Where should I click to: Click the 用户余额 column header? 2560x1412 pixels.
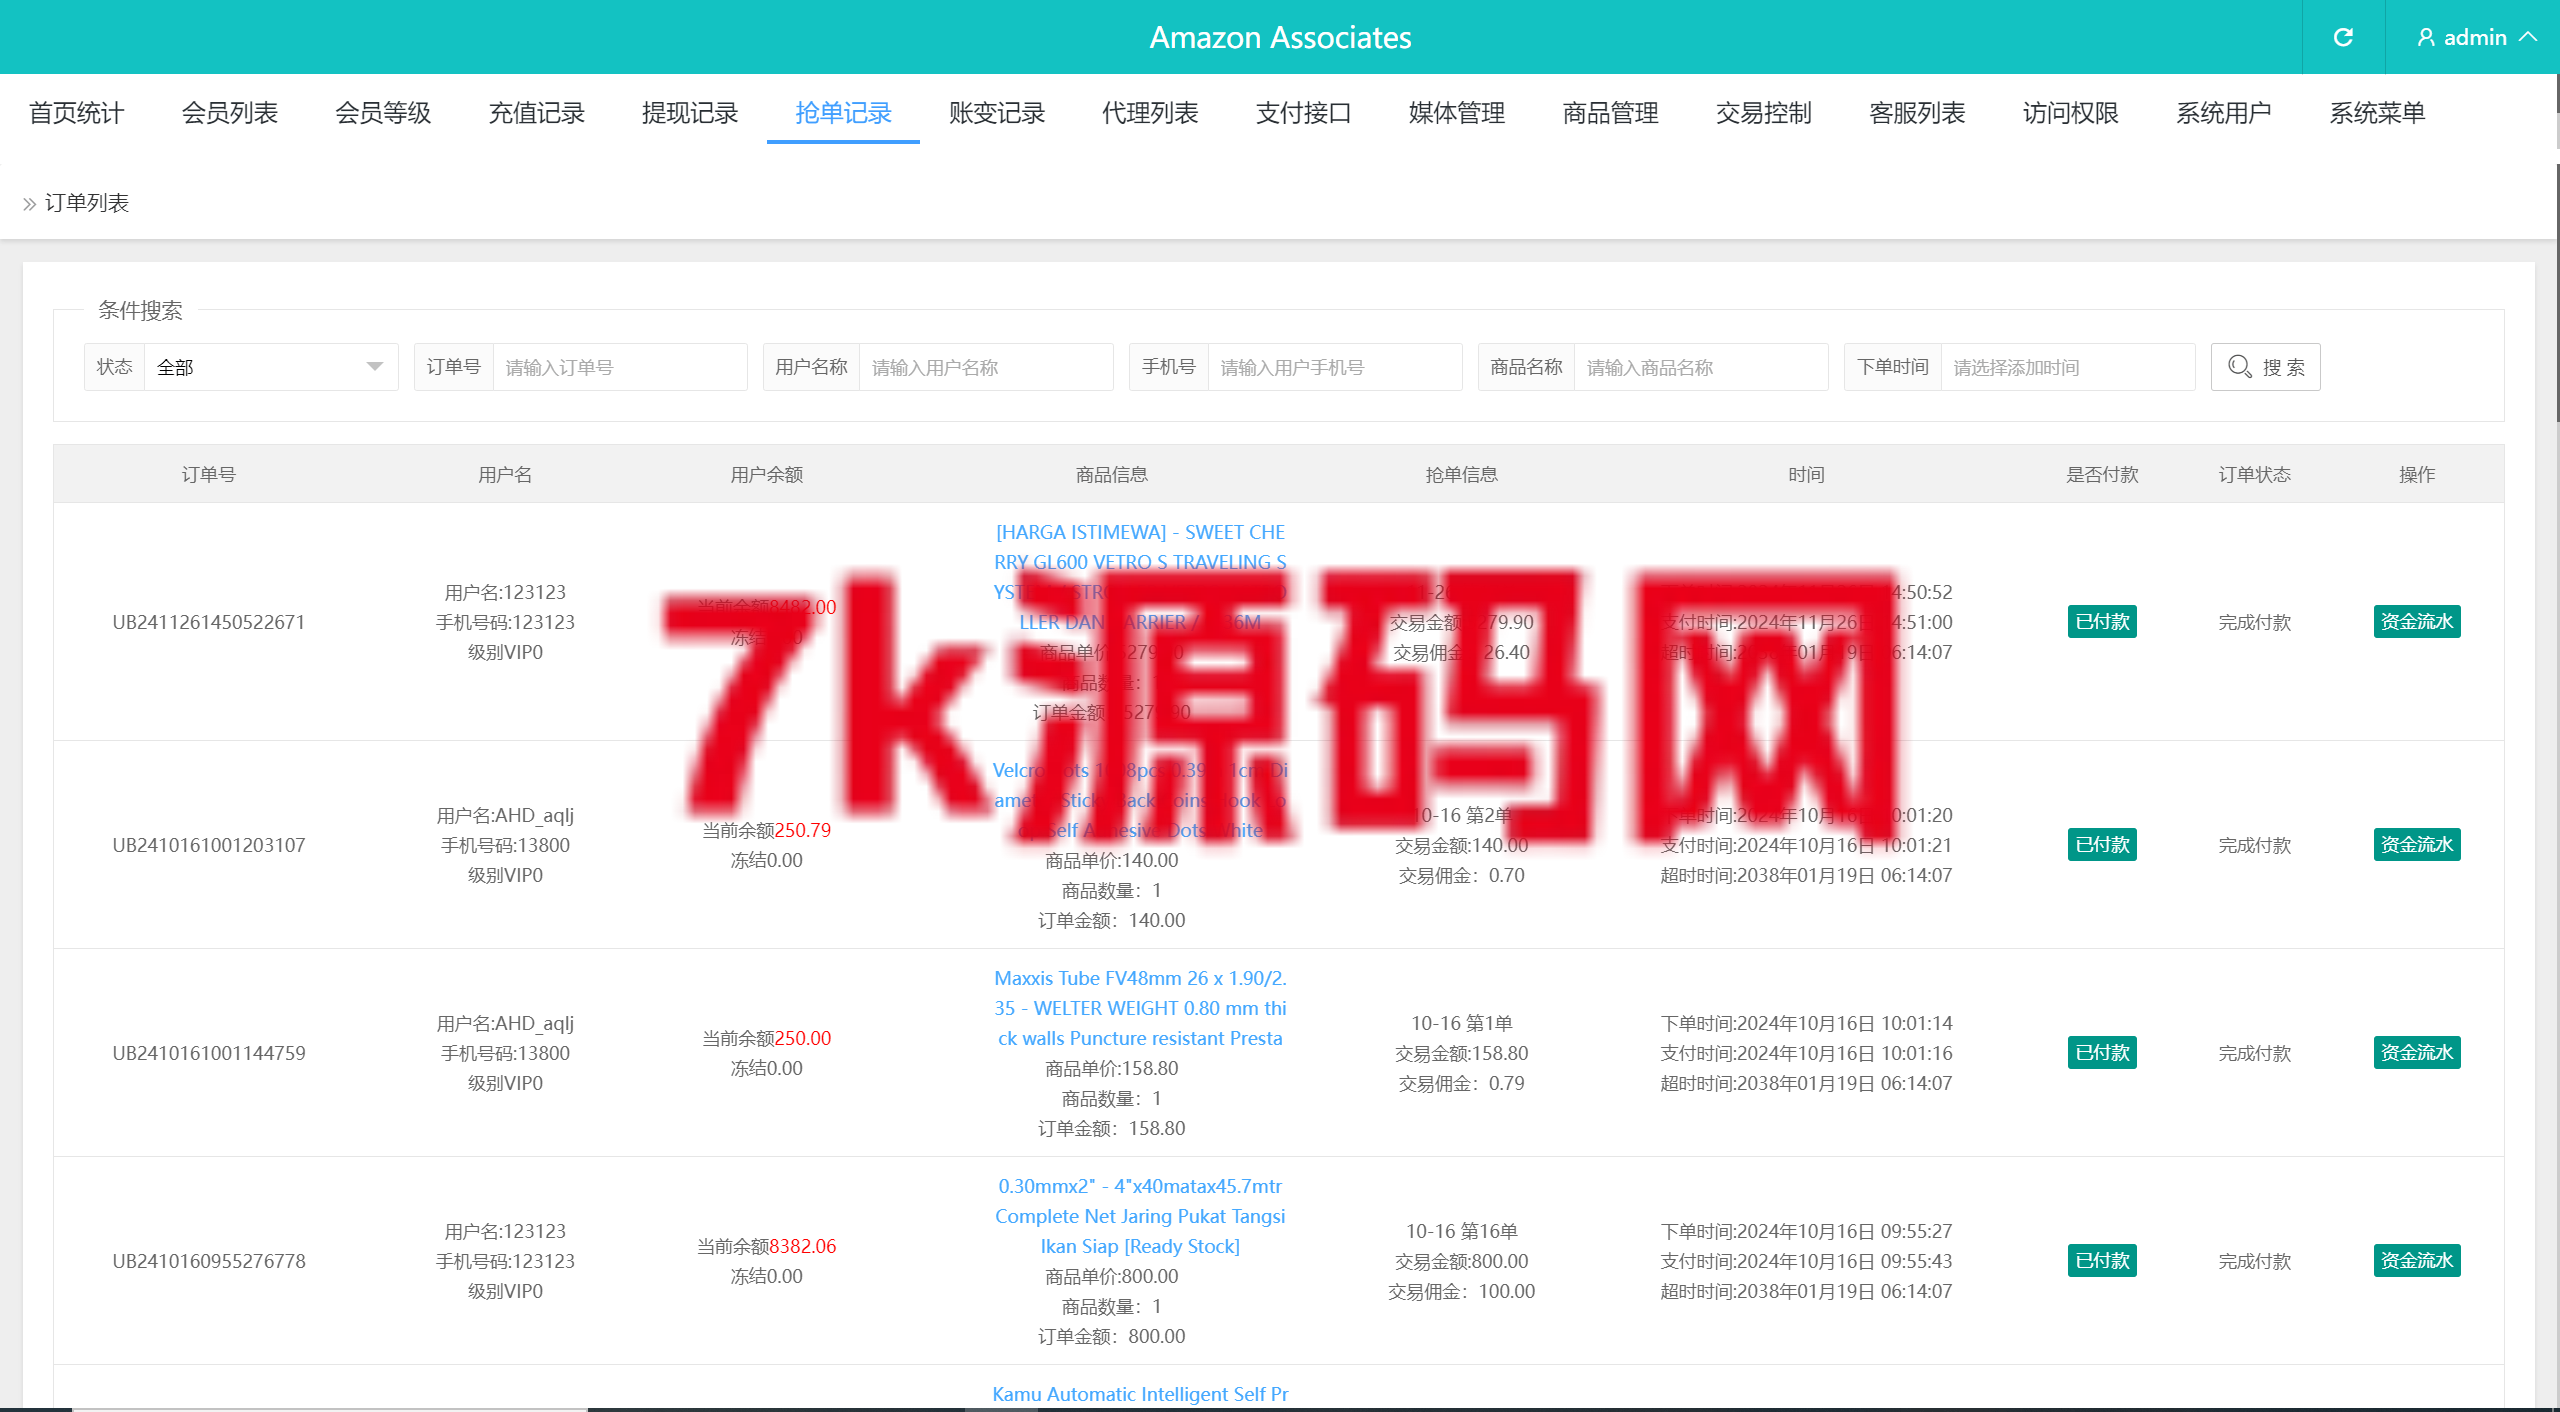click(x=766, y=474)
